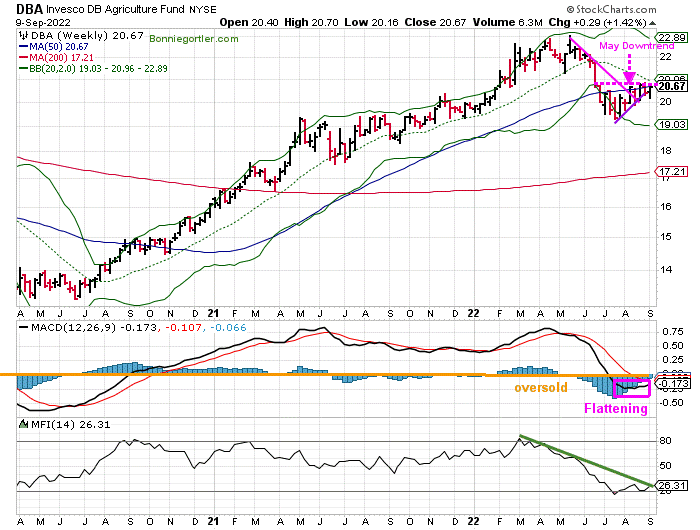
Task: Click the blue MA(50) legend line
Action: pyautogui.click(x=24, y=46)
